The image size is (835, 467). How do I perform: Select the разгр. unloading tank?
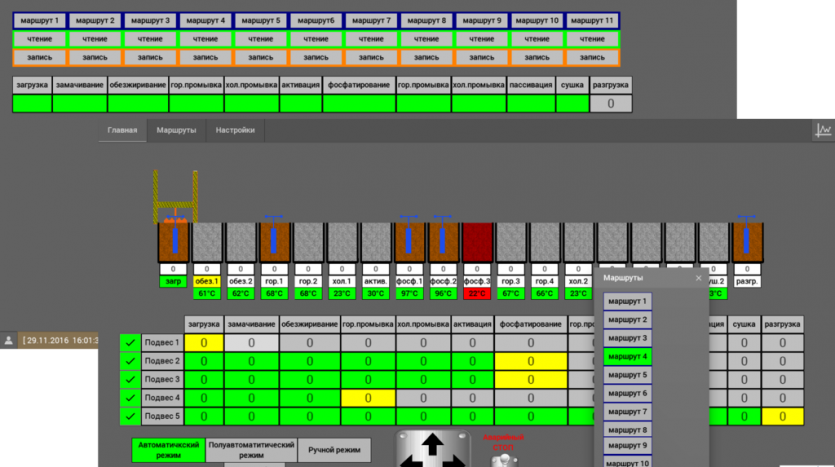click(x=746, y=243)
